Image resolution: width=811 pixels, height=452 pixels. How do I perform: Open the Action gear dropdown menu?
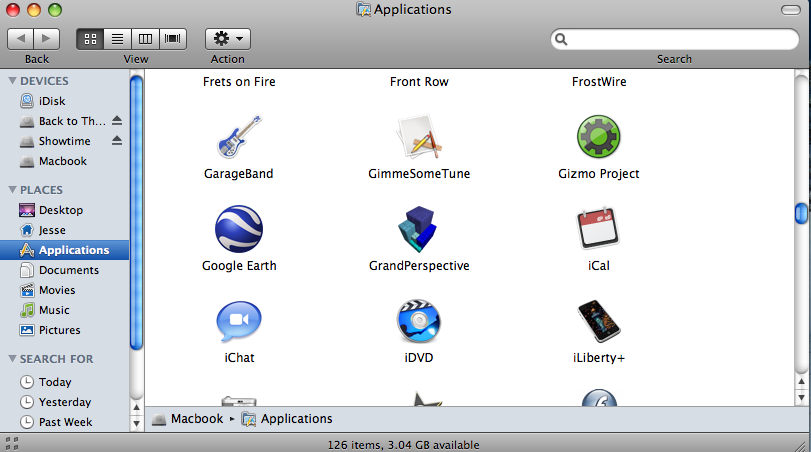228,39
